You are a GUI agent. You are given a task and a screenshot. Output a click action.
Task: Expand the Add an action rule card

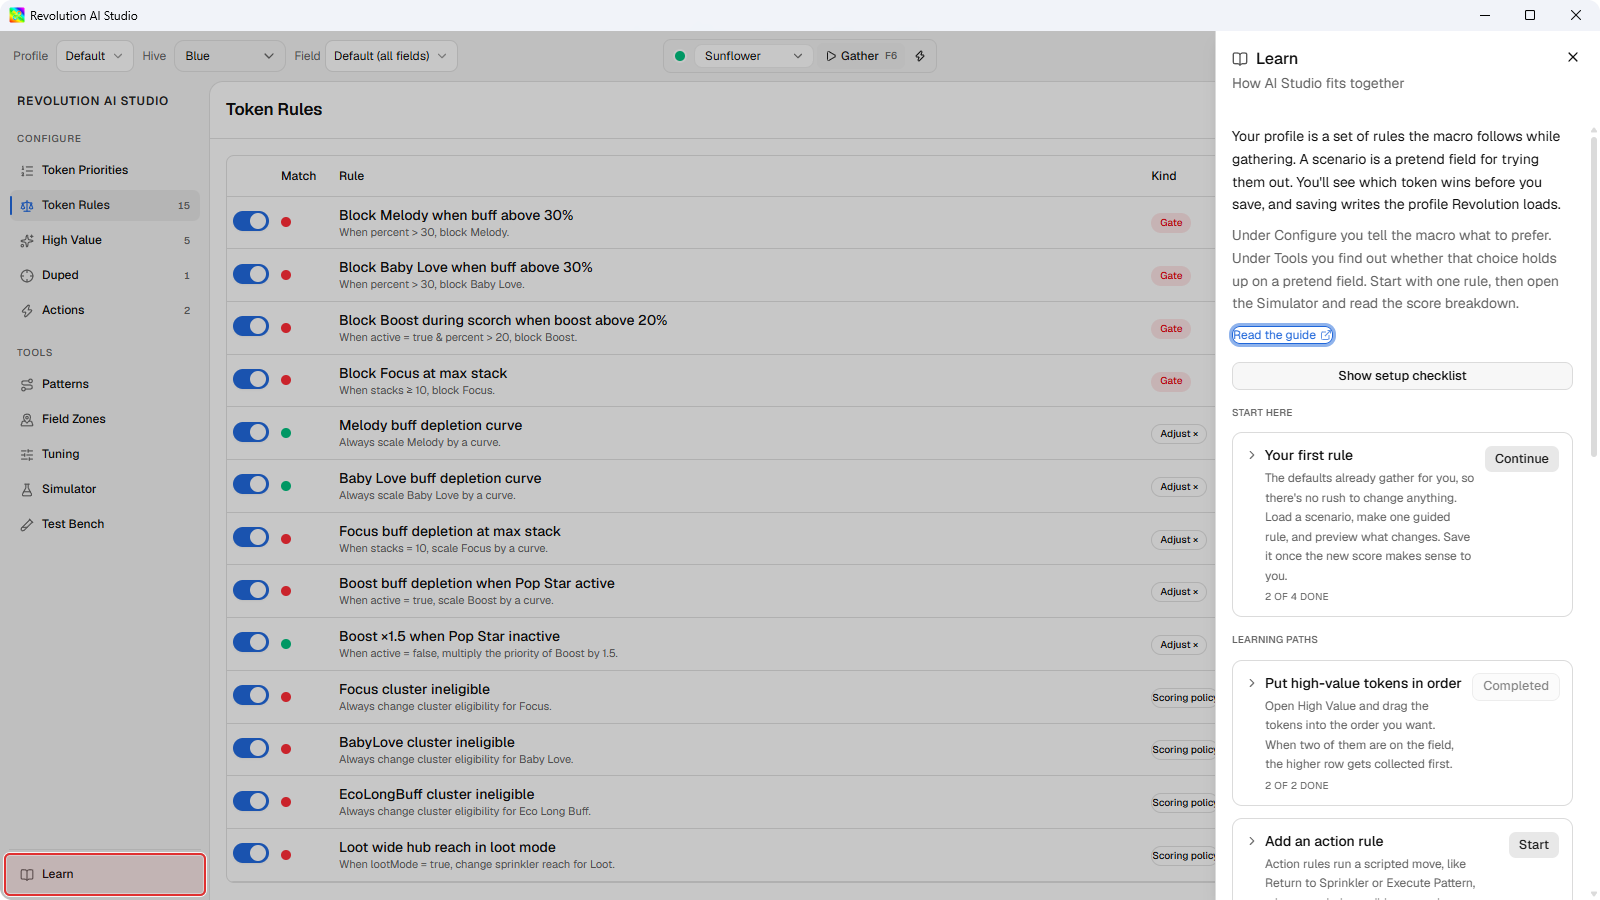[x=1251, y=841]
